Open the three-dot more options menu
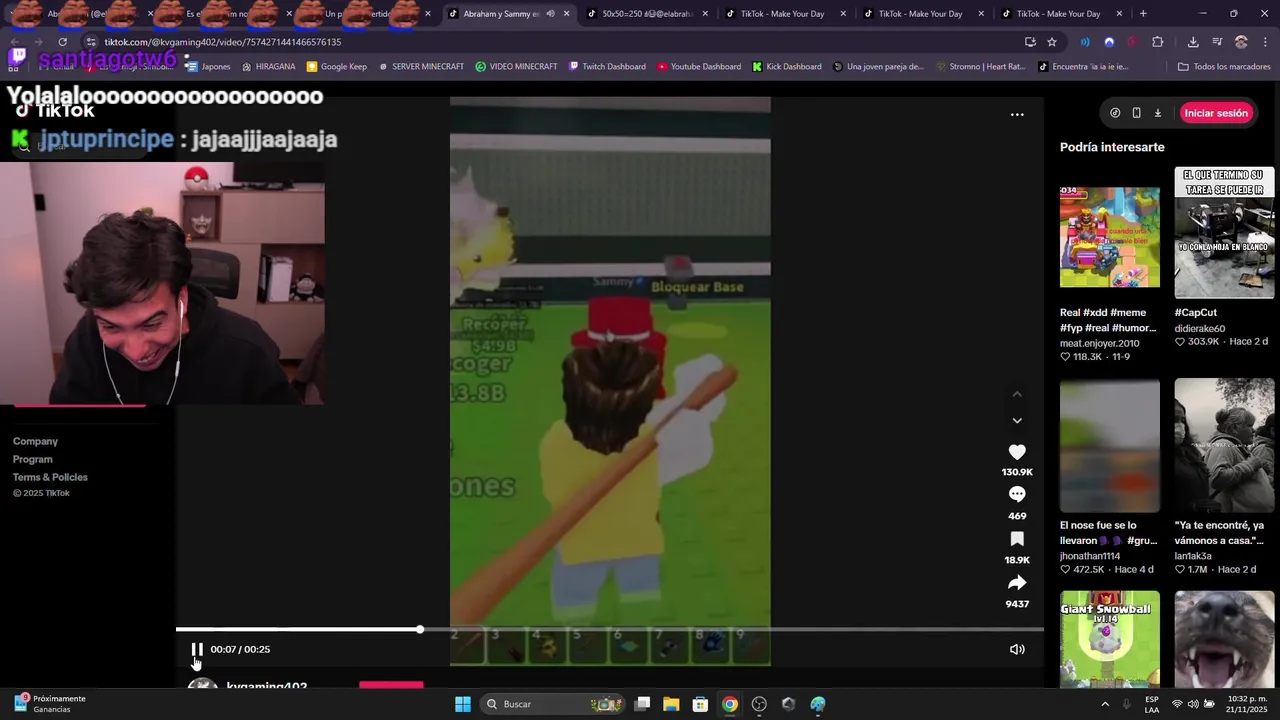 [x=1017, y=114]
